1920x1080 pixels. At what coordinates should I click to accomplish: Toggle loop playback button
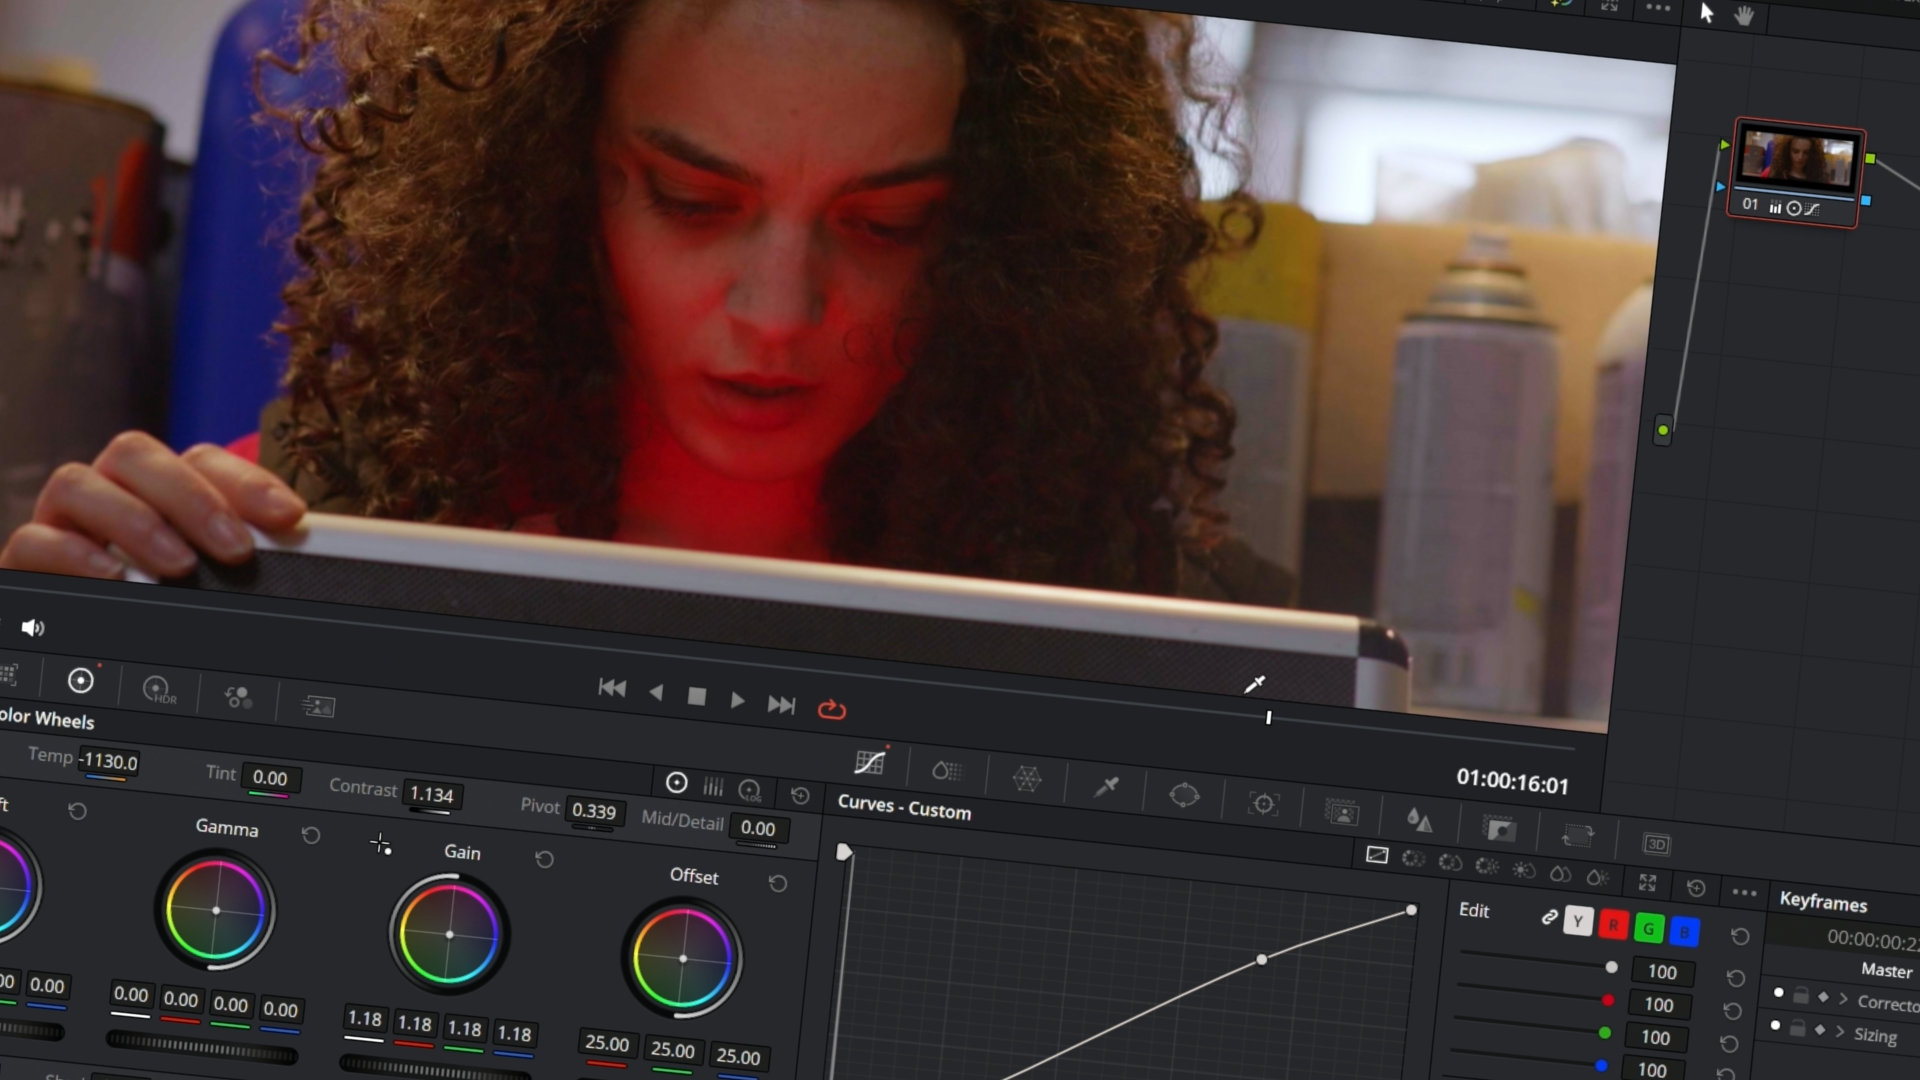click(x=832, y=710)
